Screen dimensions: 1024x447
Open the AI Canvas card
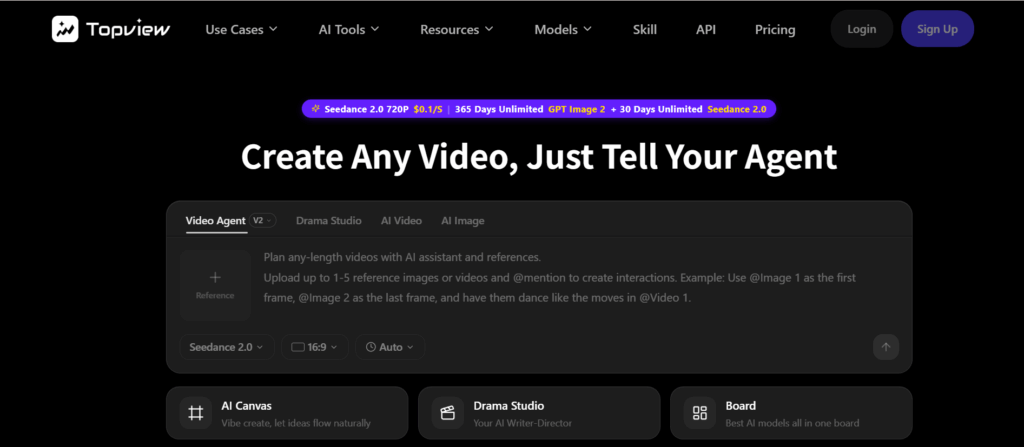tap(287, 413)
